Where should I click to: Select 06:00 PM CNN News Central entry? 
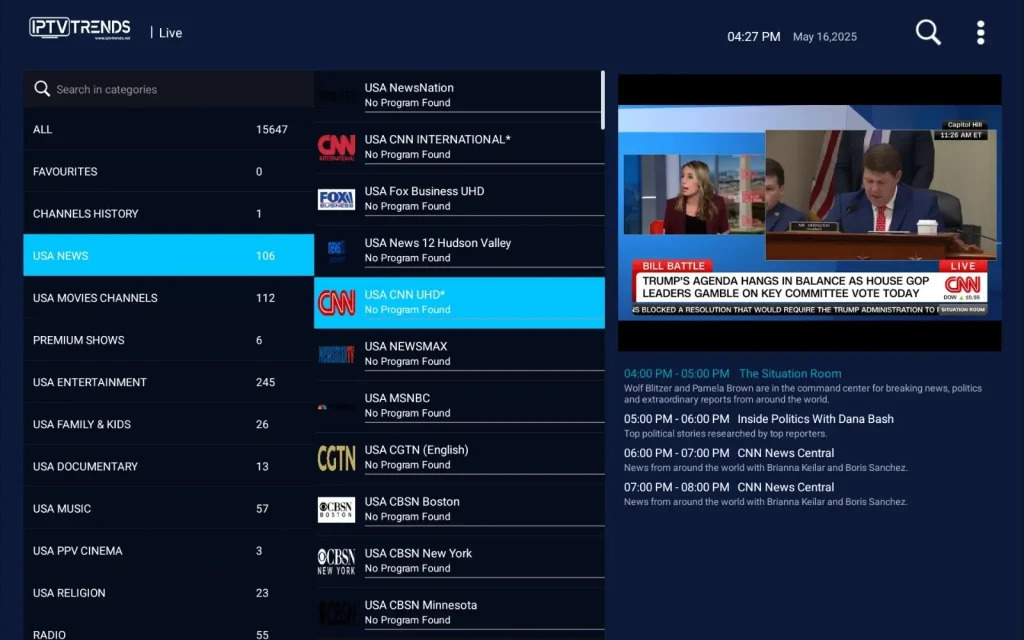click(765, 460)
